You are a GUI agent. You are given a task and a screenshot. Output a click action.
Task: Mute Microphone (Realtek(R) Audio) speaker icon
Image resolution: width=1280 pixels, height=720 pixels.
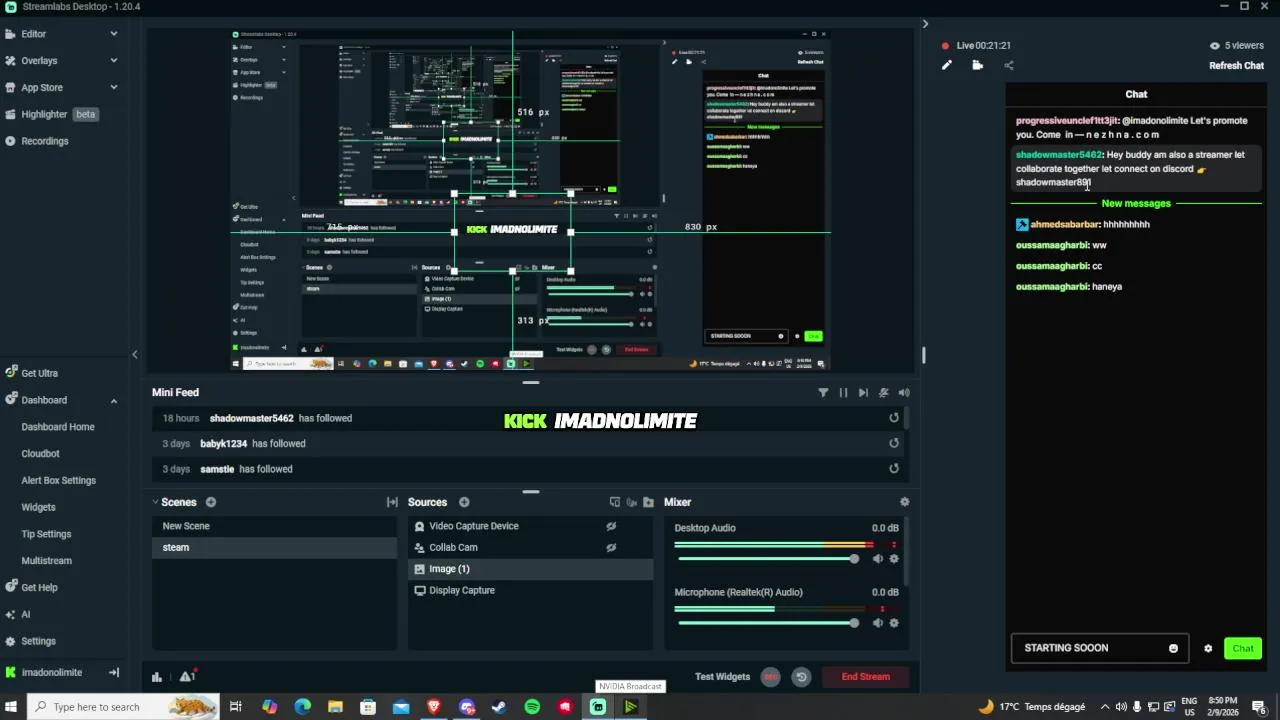point(877,623)
